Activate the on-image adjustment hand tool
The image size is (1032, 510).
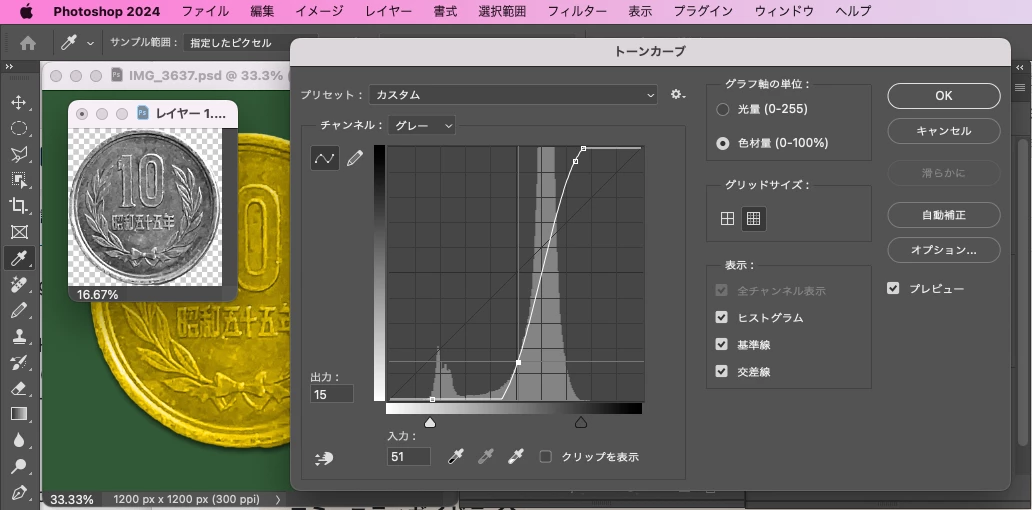click(324, 459)
